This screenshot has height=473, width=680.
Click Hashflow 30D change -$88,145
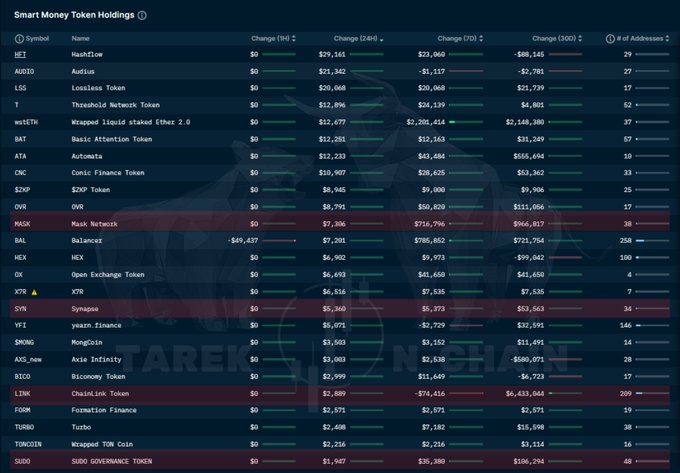click(529, 55)
